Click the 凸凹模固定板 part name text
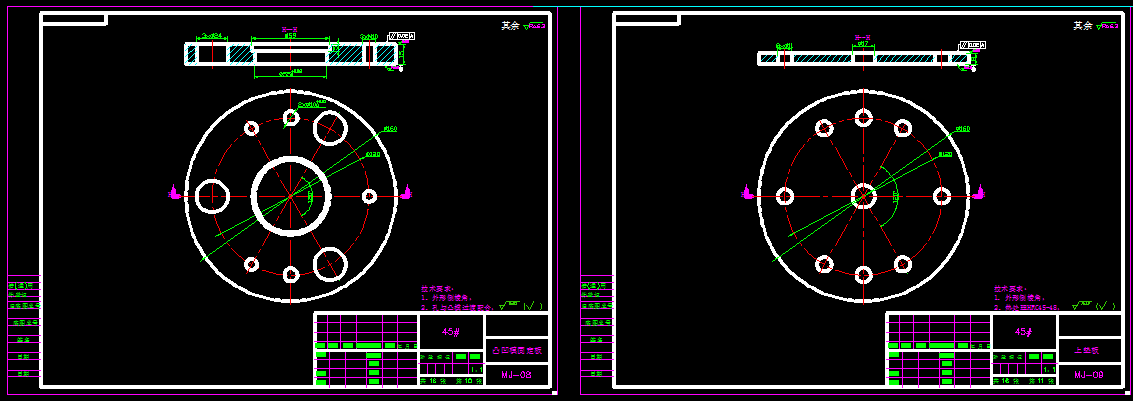Screen dimensions: 1133x401 tap(516, 350)
